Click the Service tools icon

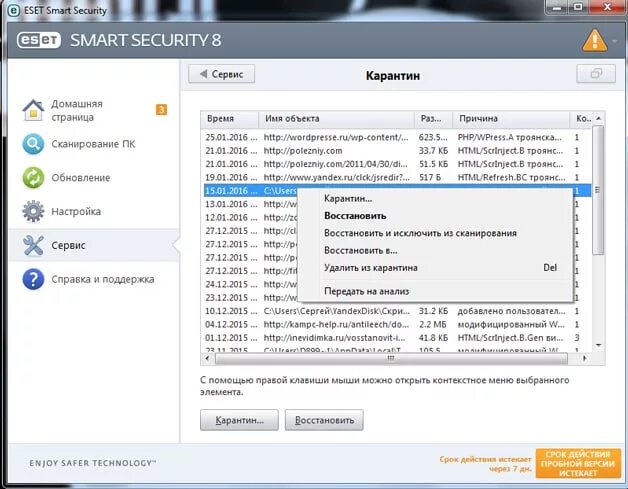tap(33, 246)
